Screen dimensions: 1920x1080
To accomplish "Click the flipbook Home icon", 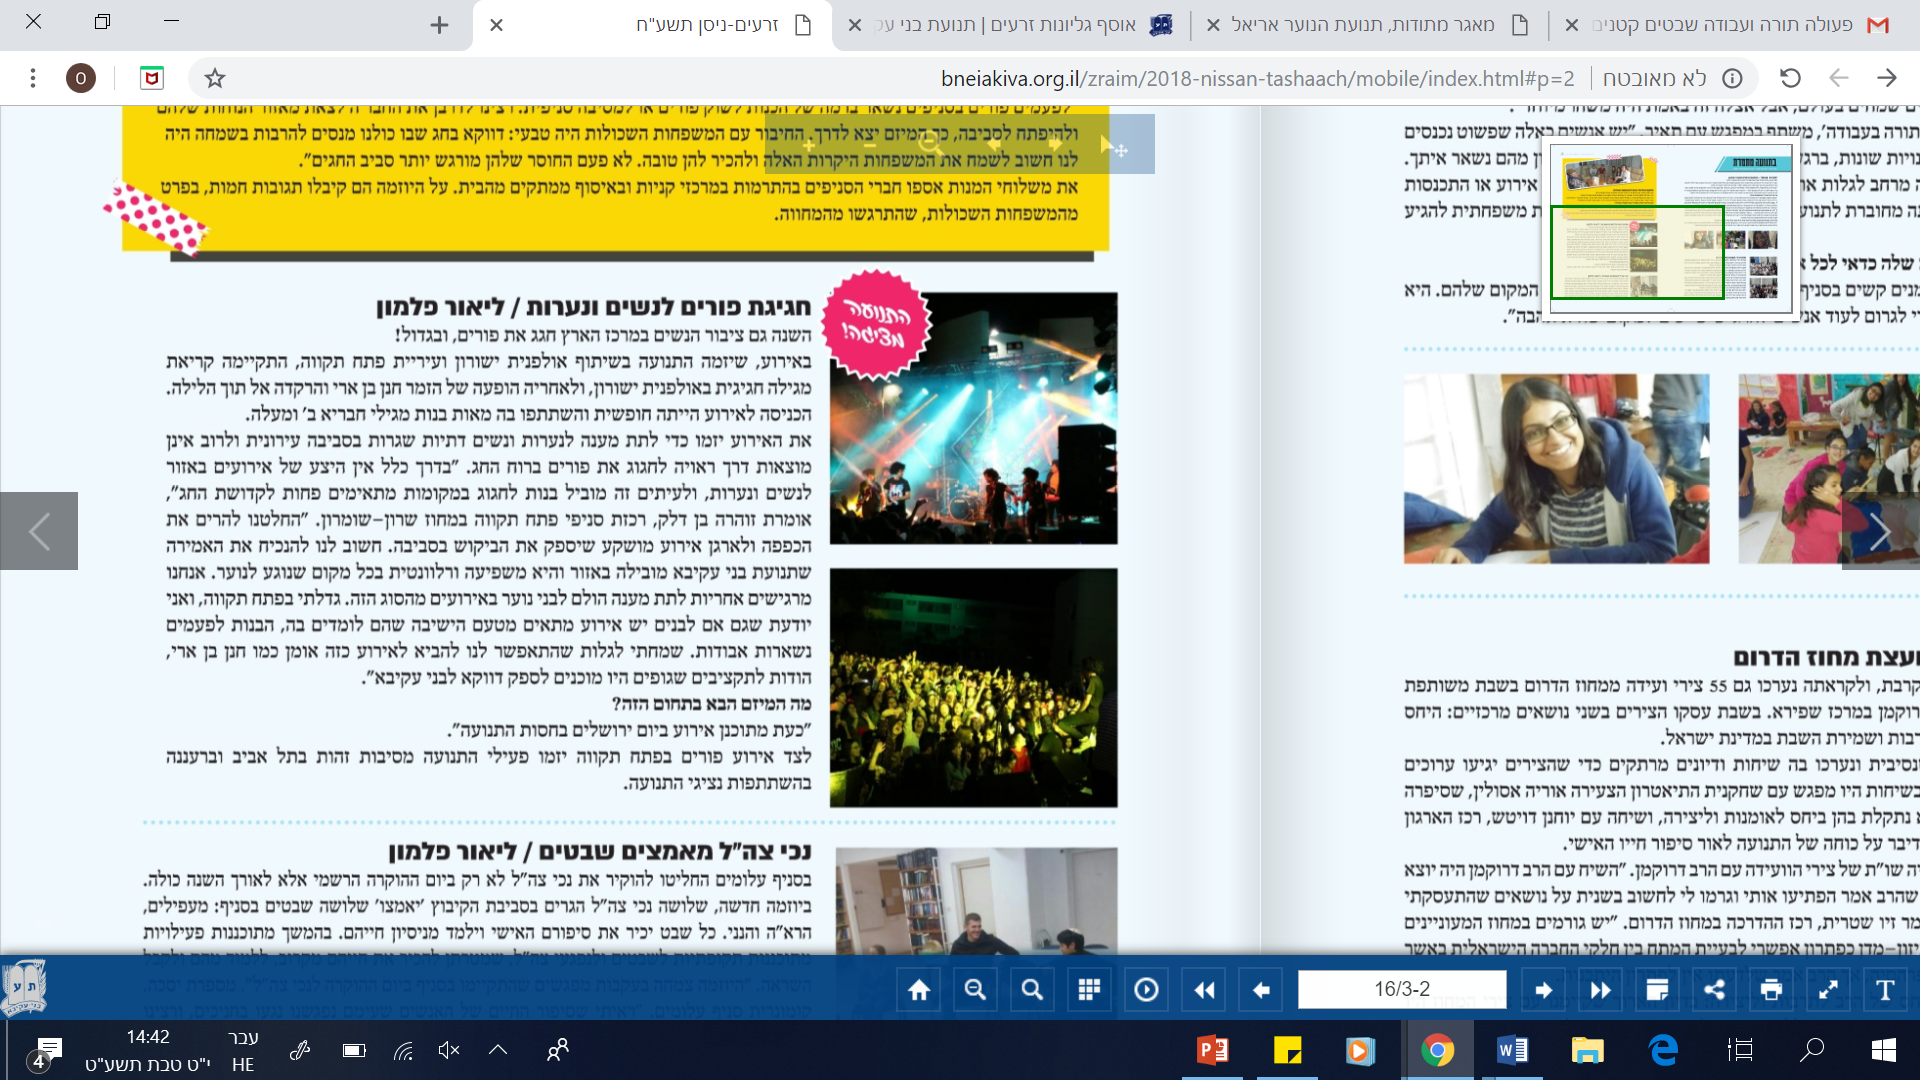I will [x=919, y=990].
